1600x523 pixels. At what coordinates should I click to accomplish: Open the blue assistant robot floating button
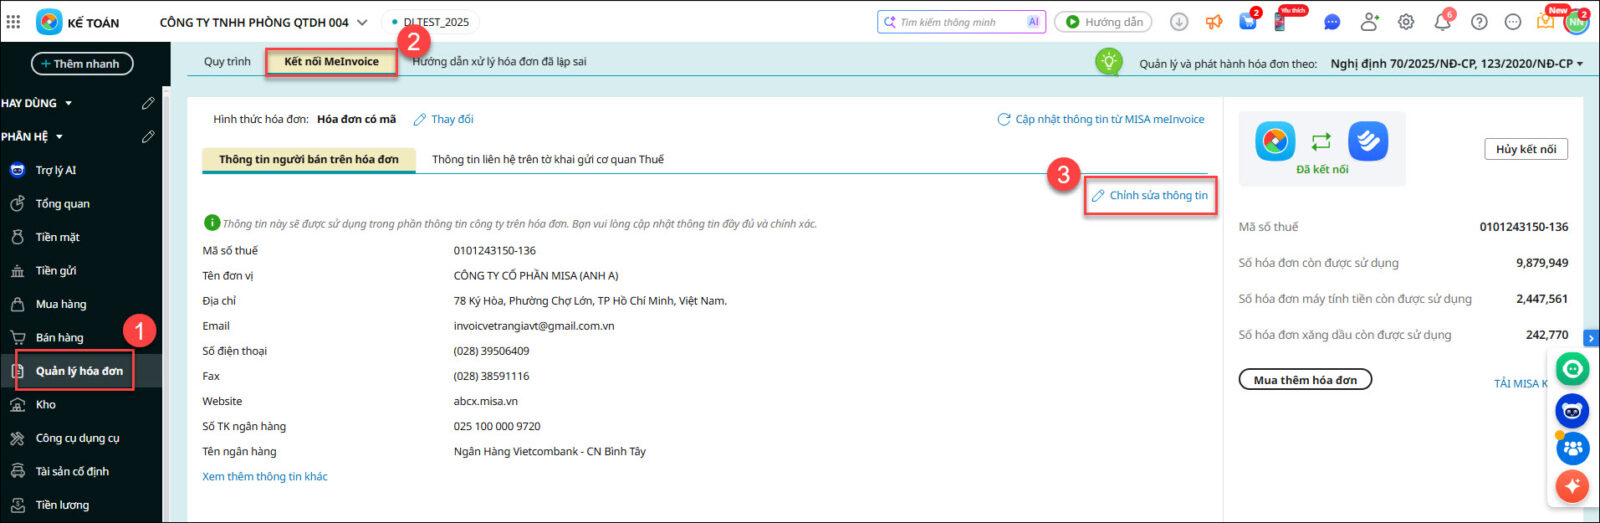point(1573,410)
